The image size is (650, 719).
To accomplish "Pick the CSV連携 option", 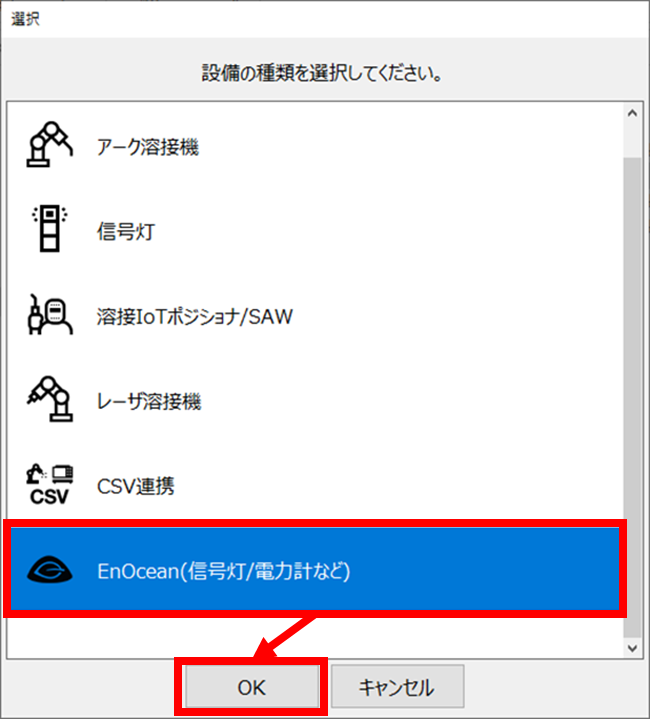I will [x=315, y=485].
